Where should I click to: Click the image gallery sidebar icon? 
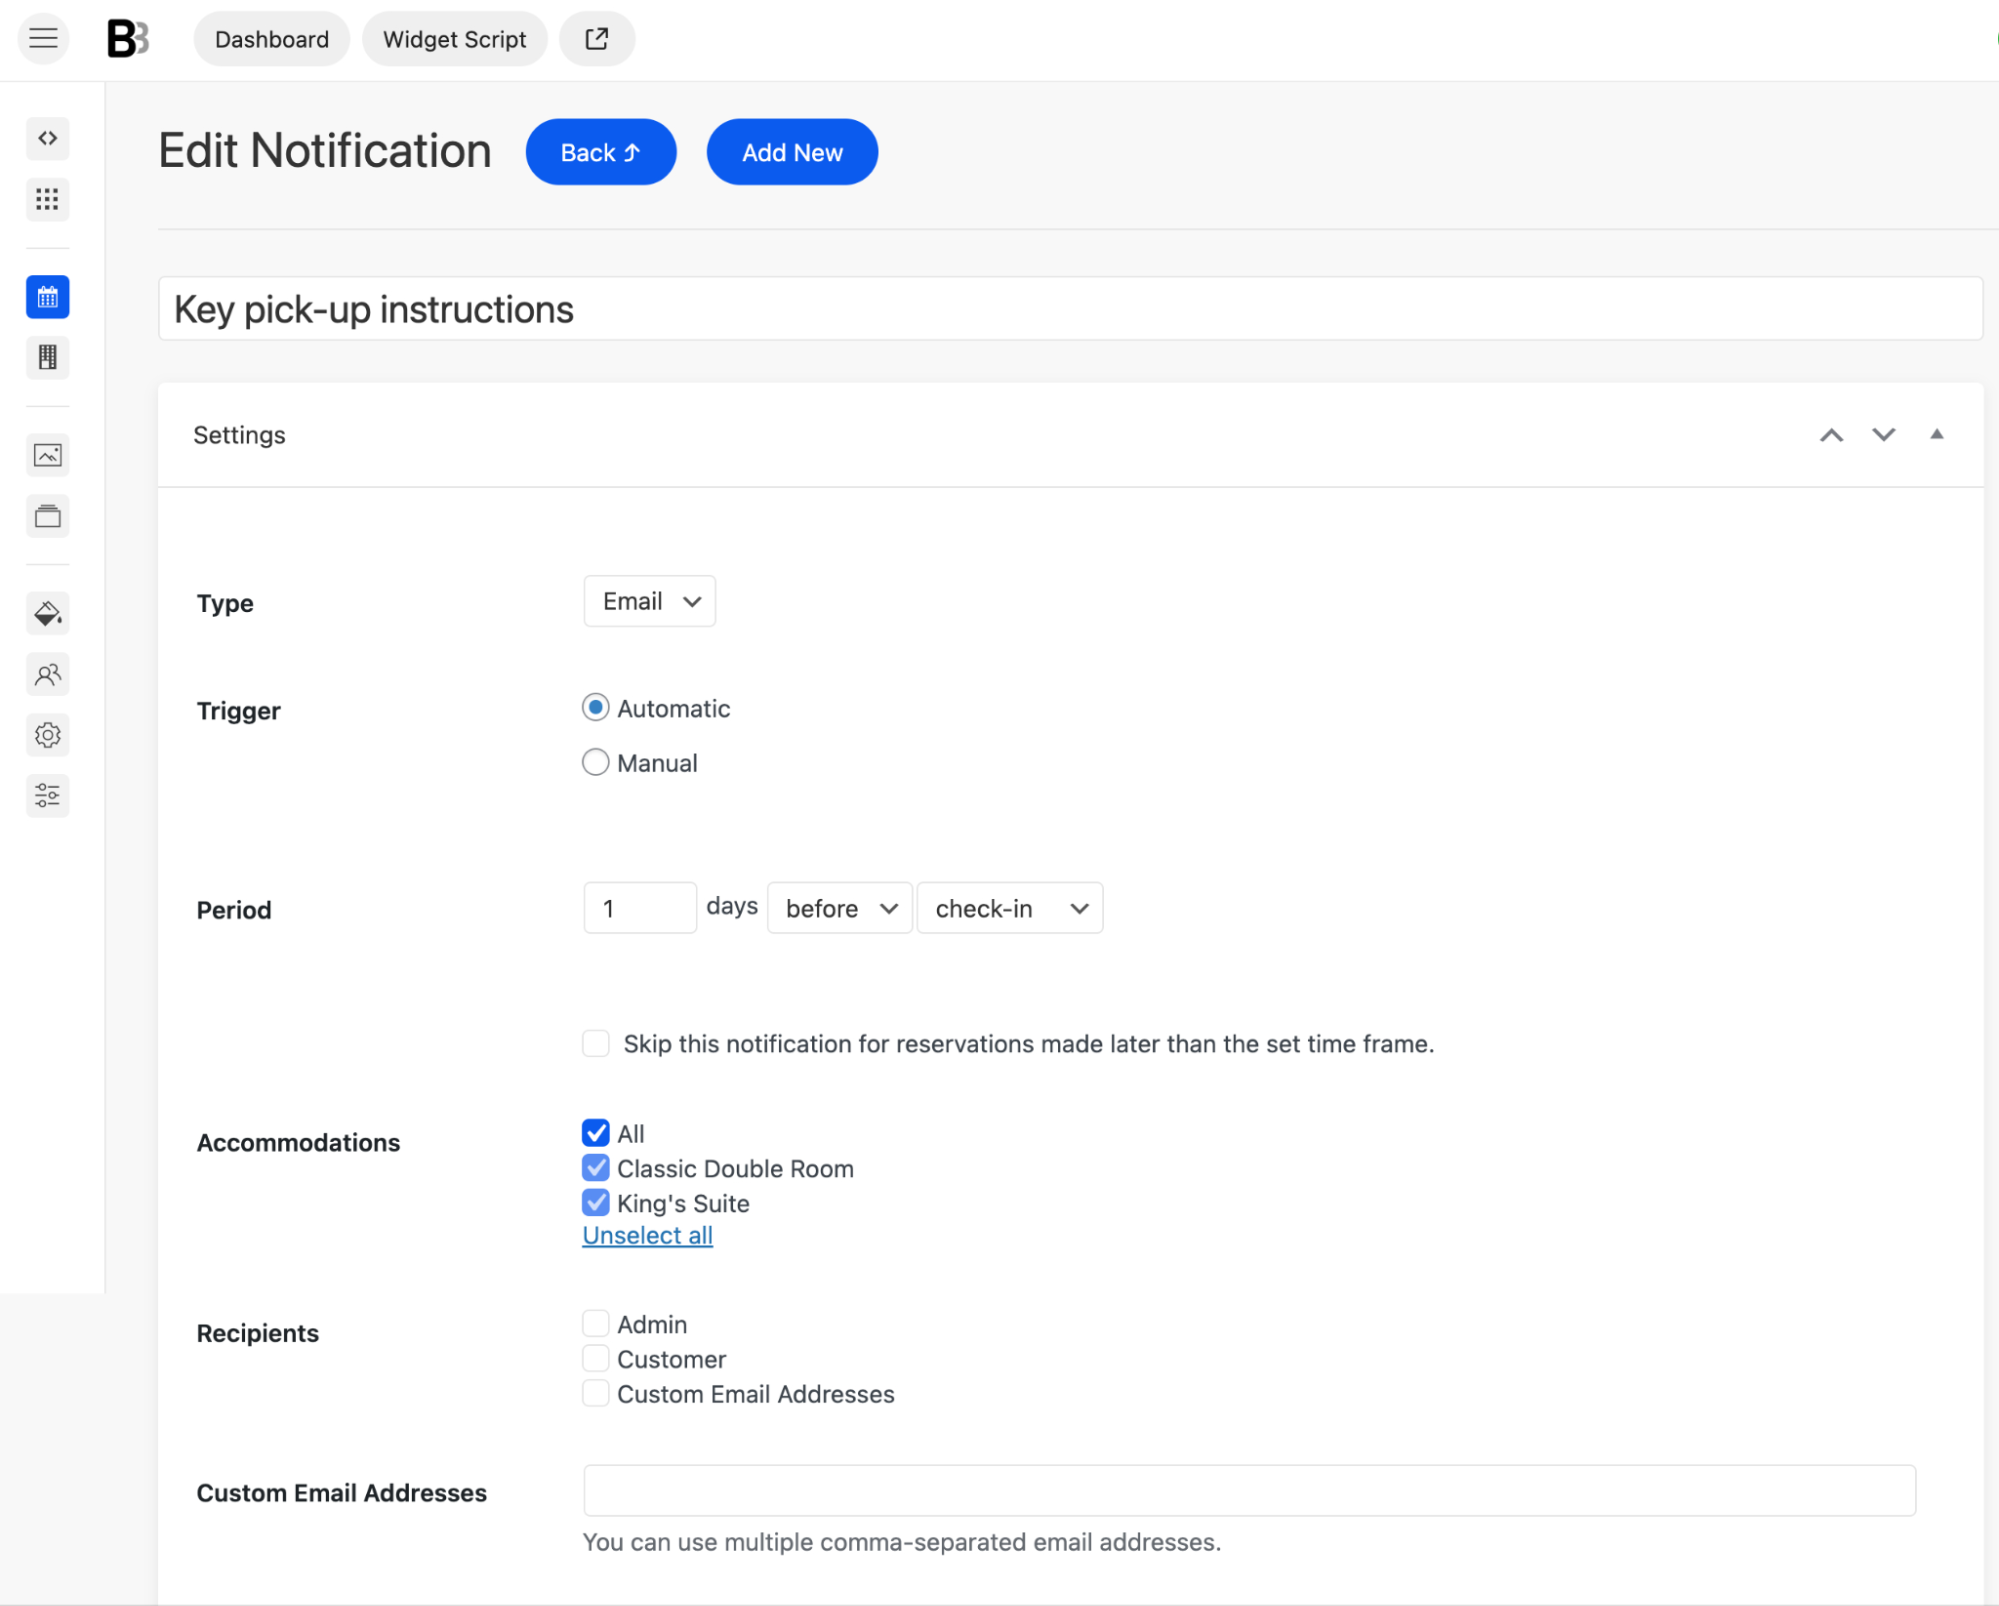(x=47, y=456)
